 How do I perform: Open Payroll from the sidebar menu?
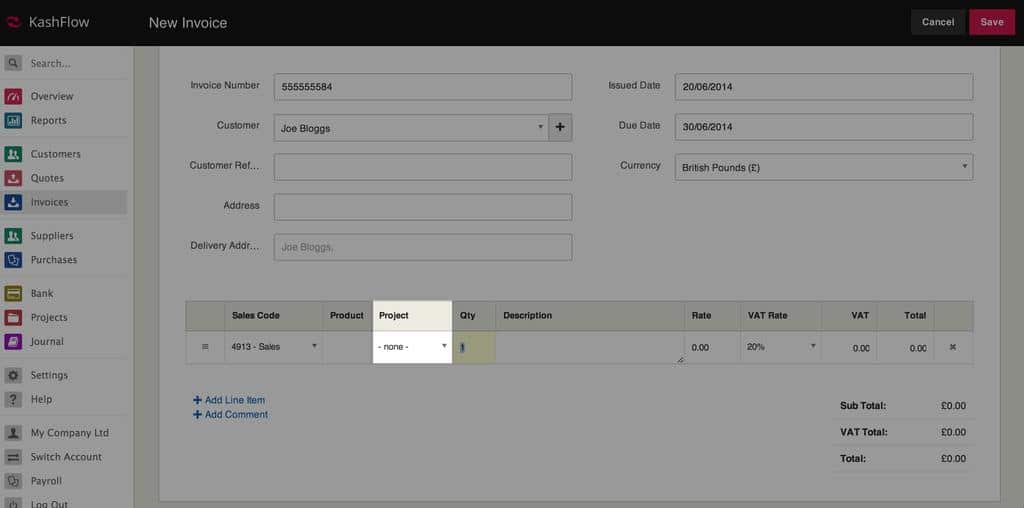coord(48,481)
